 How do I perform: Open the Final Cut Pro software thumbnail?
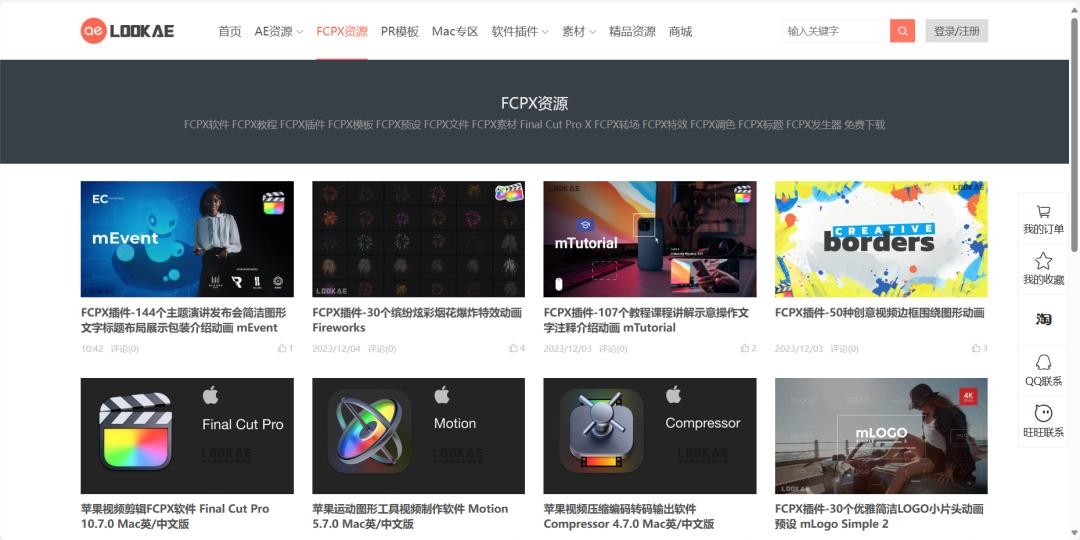pos(187,435)
